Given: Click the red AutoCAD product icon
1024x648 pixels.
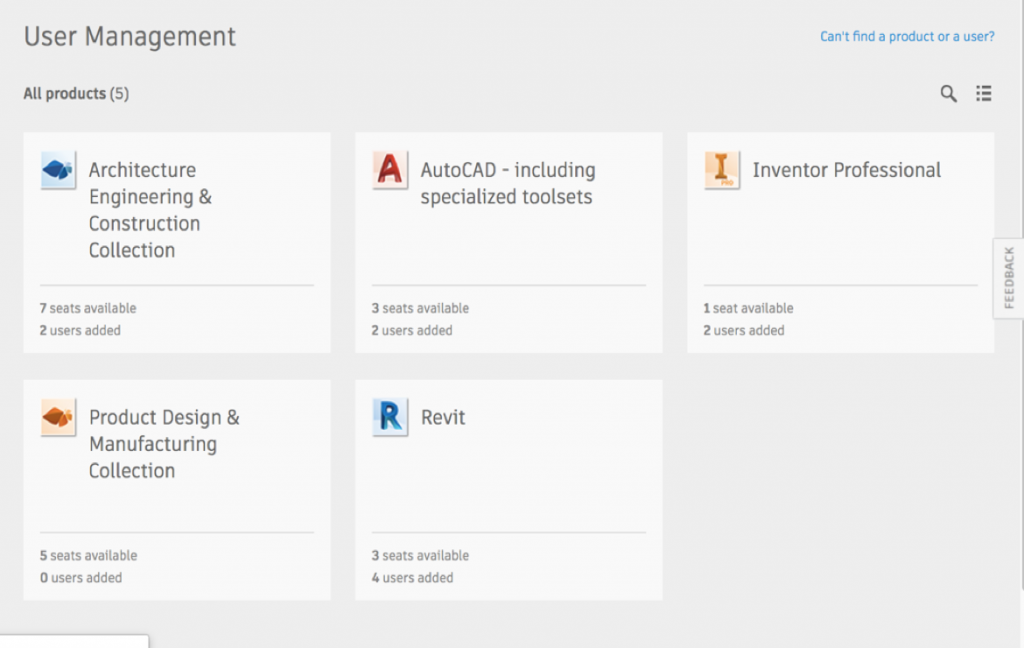Looking at the screenshot, I should [x=390, y=170].
